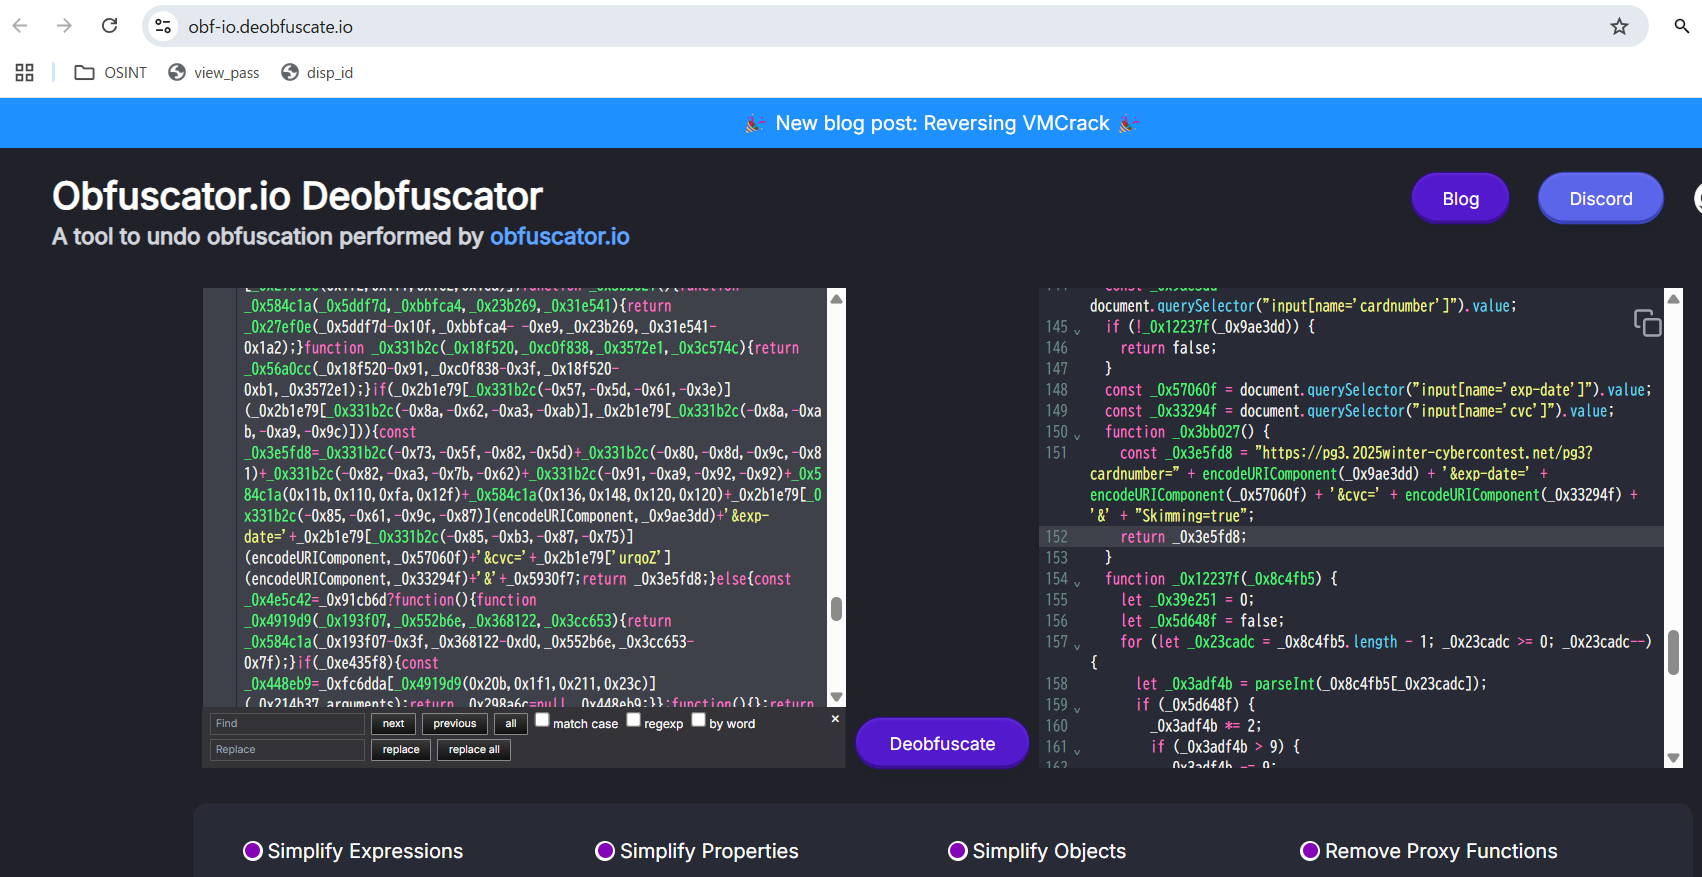Click the Blog button
1702x877 pixels.
click(x=1460, y=198)
